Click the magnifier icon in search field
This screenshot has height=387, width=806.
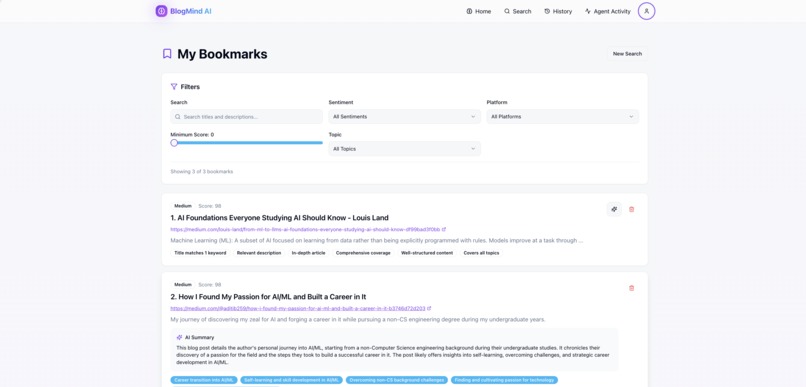(177, 117)
